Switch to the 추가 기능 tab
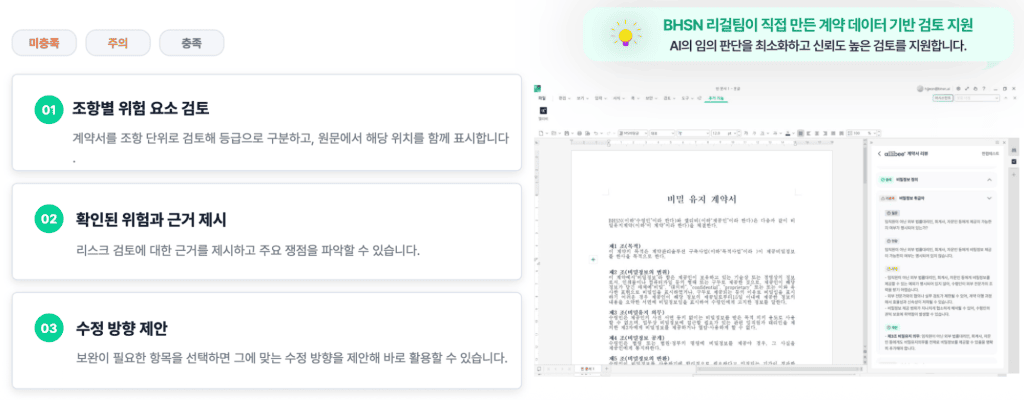Viewport: 1024px width, 400px height. 716,98
